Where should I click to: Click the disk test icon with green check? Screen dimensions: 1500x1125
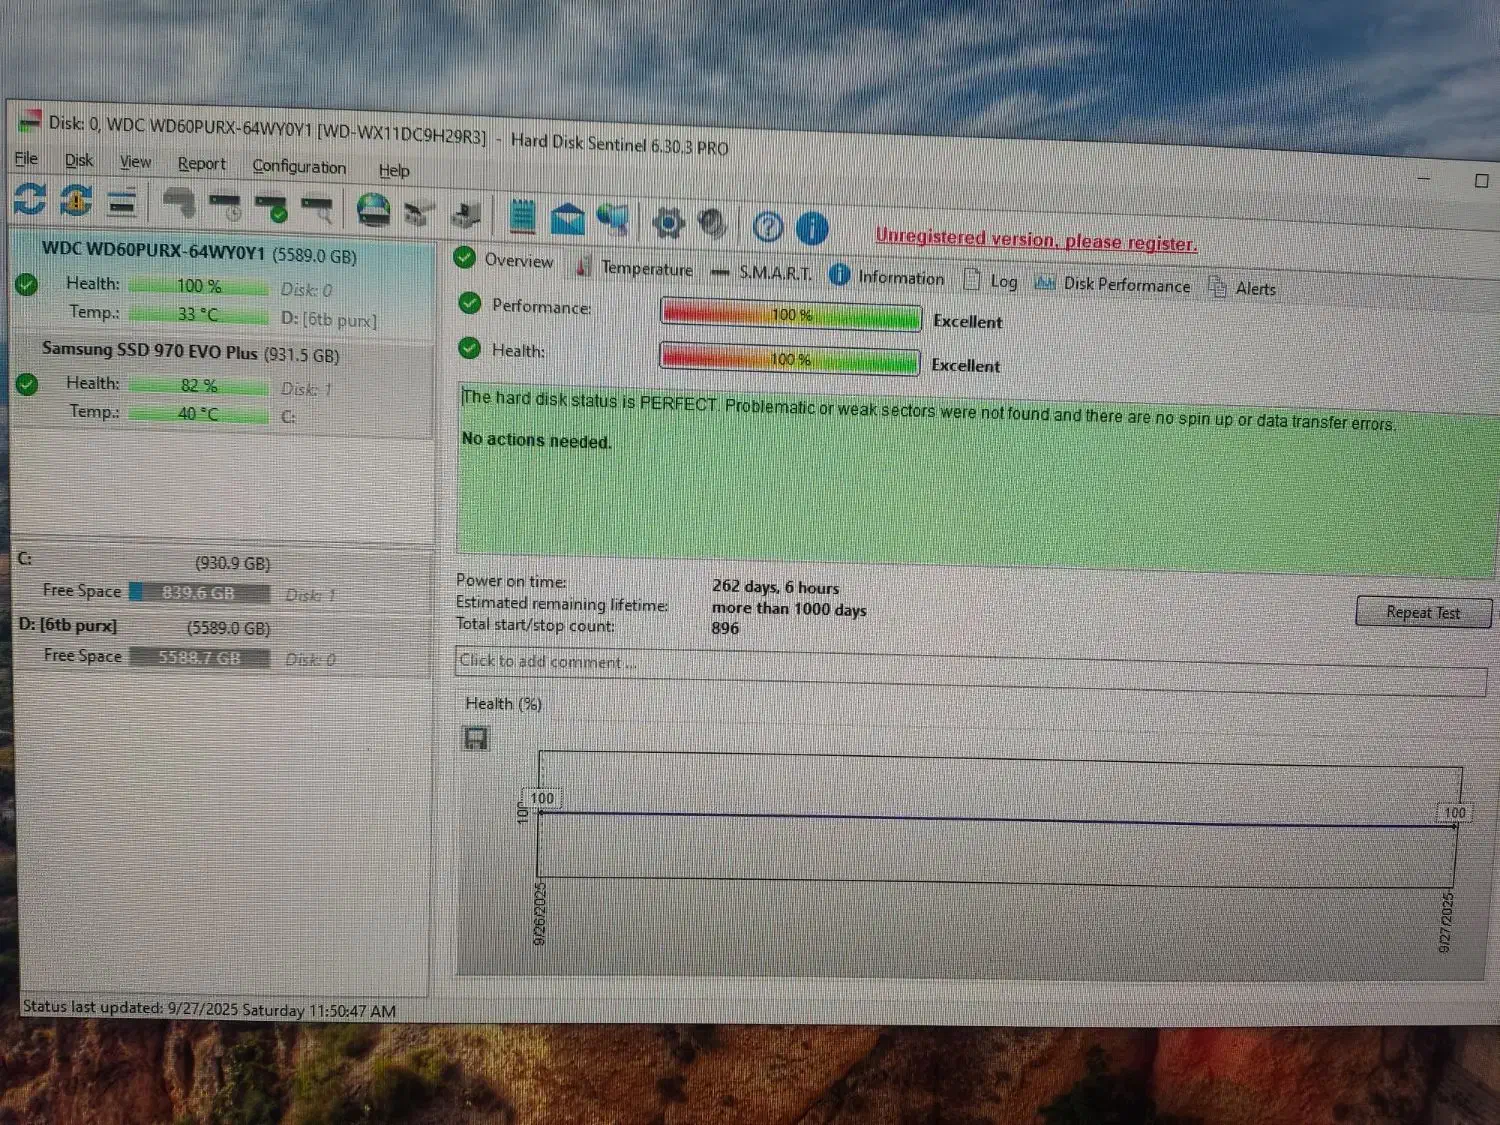271,207
